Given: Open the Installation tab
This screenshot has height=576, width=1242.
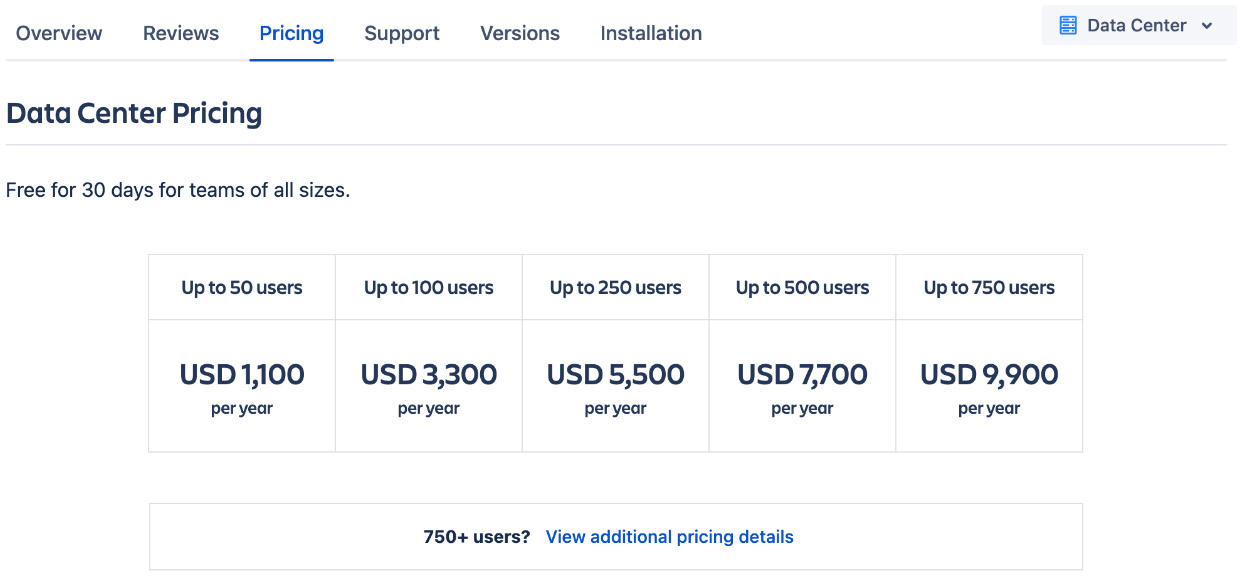Looking at the screenshot, I should [650, 33].
